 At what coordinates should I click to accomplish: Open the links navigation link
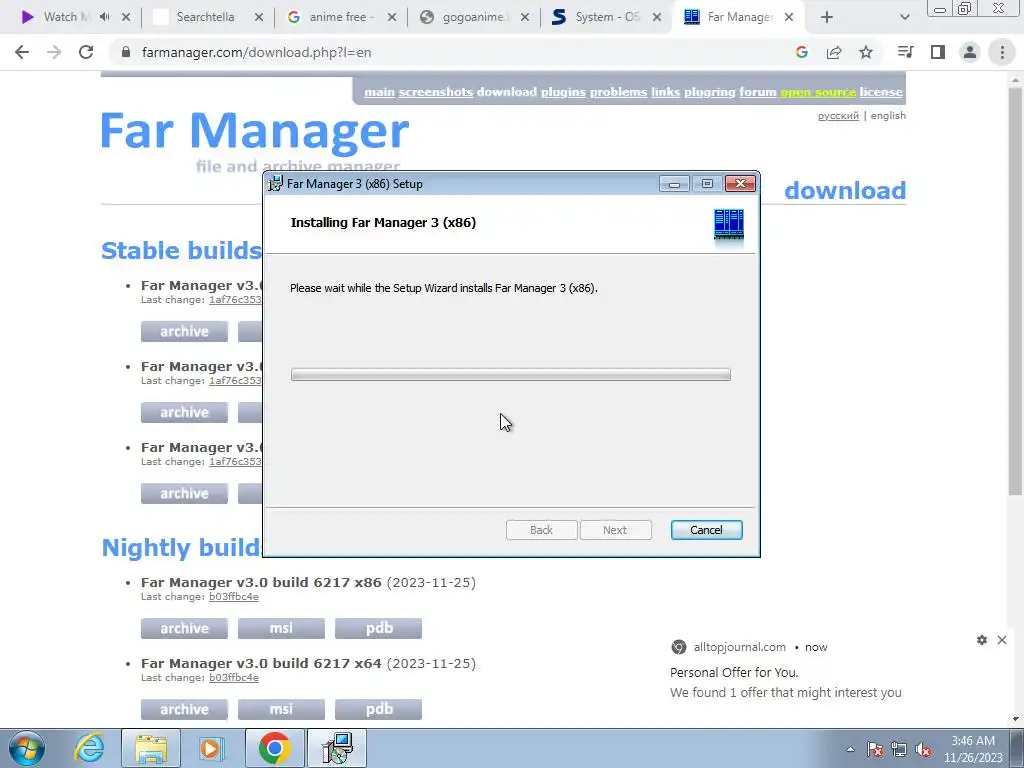[x=665, y=92]
